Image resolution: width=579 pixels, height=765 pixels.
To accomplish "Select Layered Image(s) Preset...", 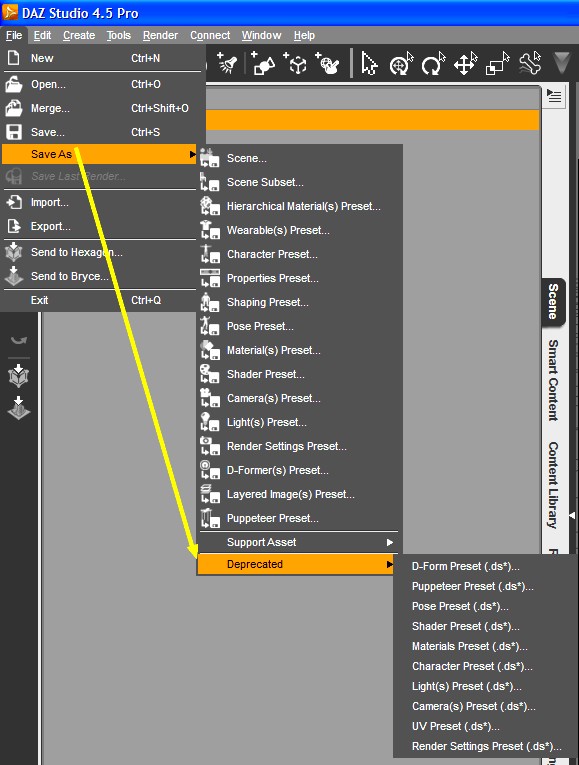I will (298, 494).
